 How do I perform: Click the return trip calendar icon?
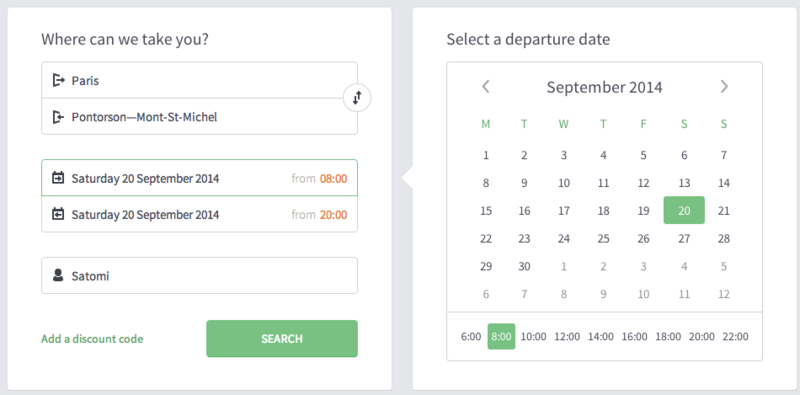click(58, 214)
